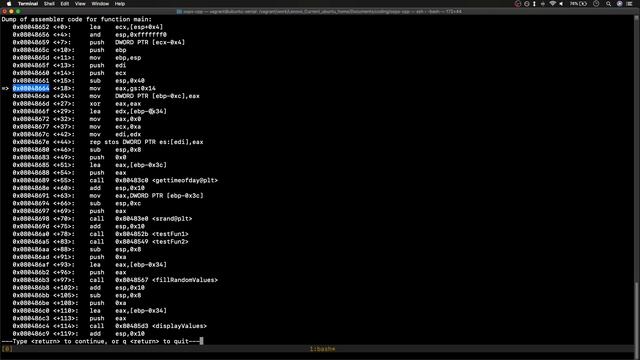Screen dimensions: 640x360
Task: Click 'sub esp,0xc' instruction
Action: tap(115, 203)
